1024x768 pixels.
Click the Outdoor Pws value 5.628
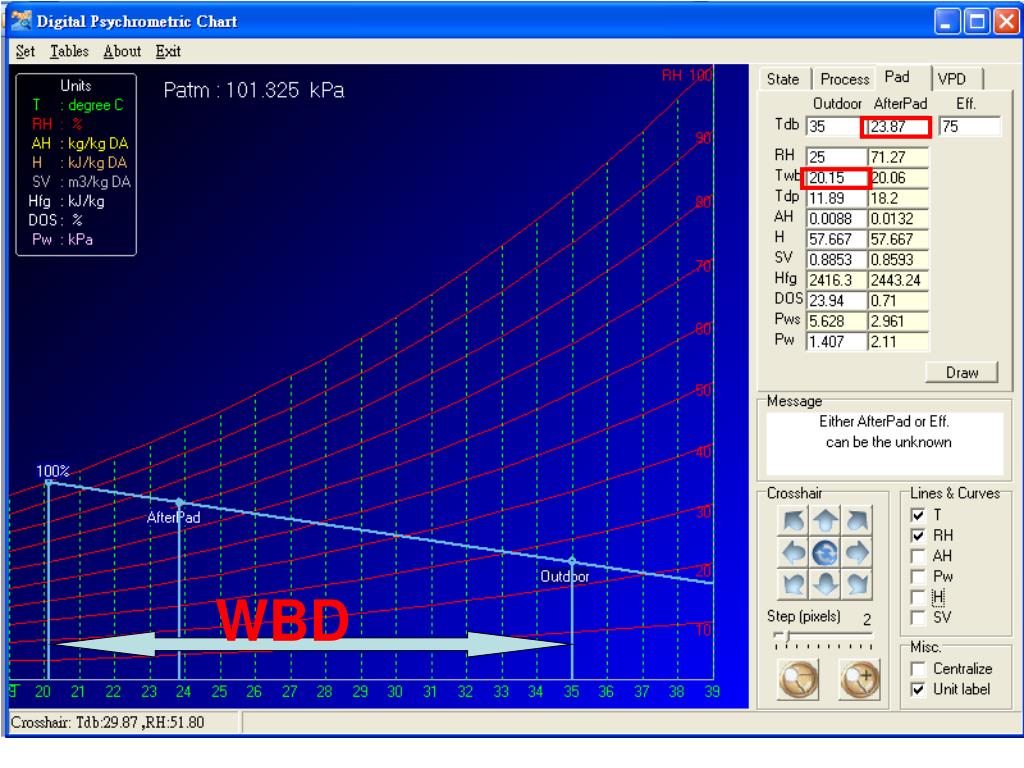836,321
